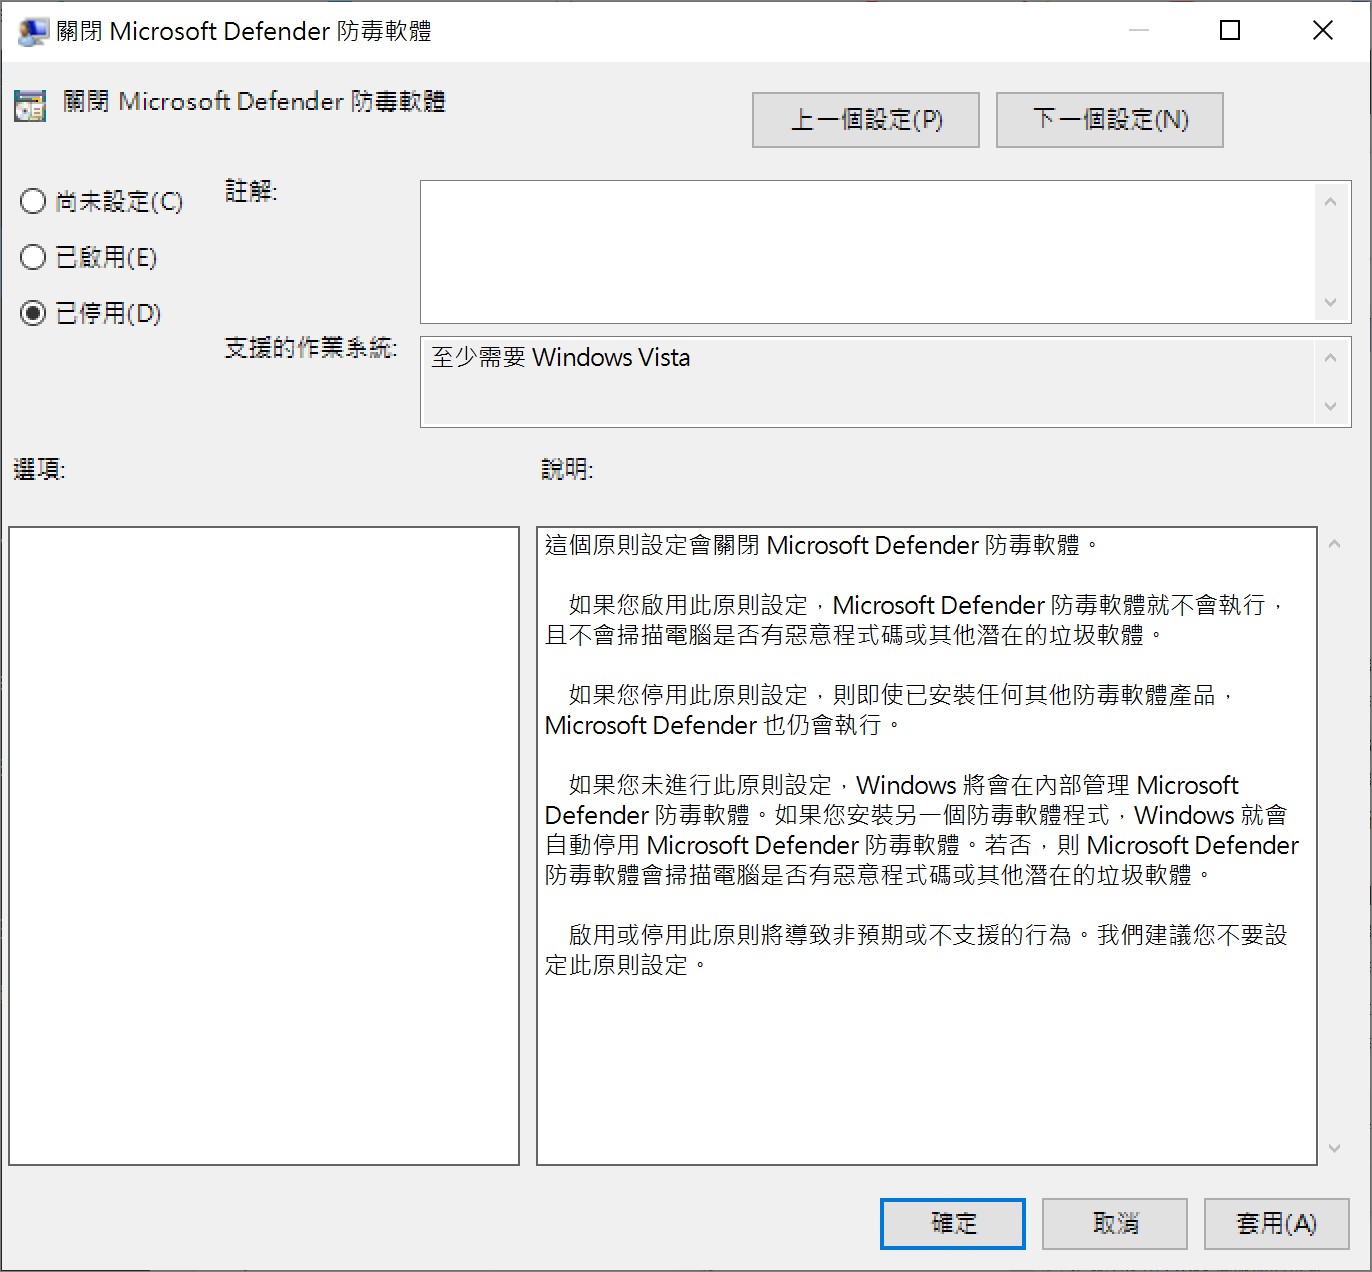This screenshot has width=1372, height=1272.
Task: Click the policy setting icon beside heading
Action: 30,105
